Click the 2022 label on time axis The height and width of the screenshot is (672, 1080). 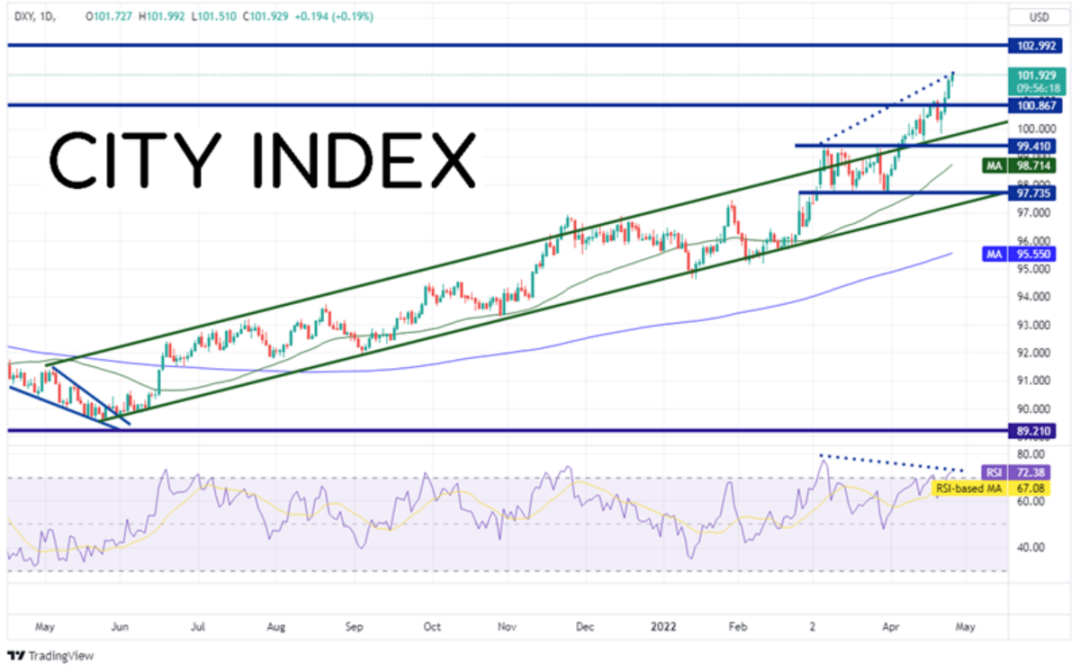[663, 627]
